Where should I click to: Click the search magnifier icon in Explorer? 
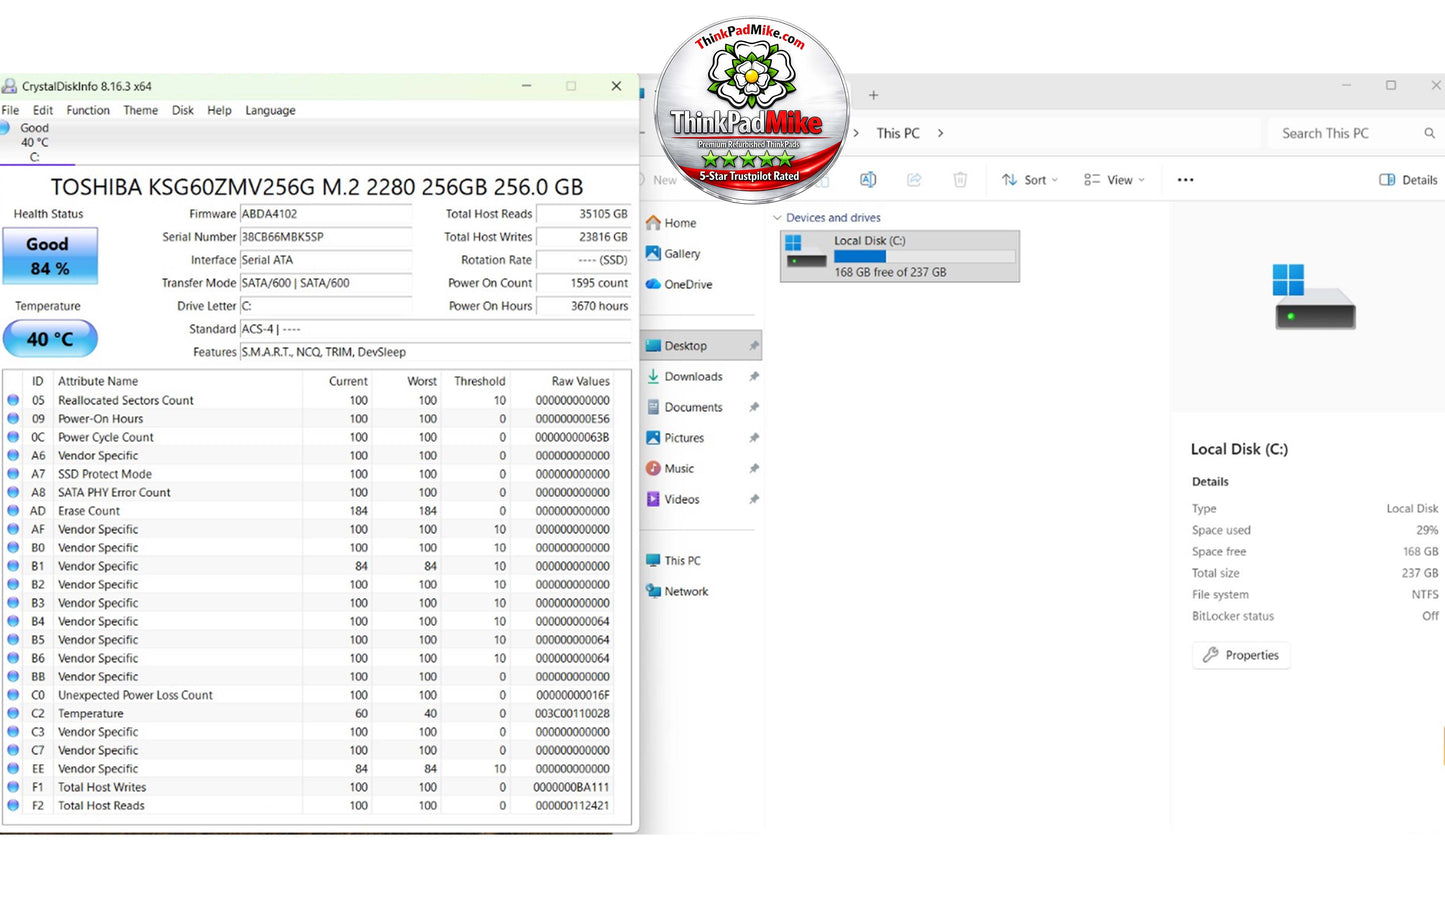1429,133
